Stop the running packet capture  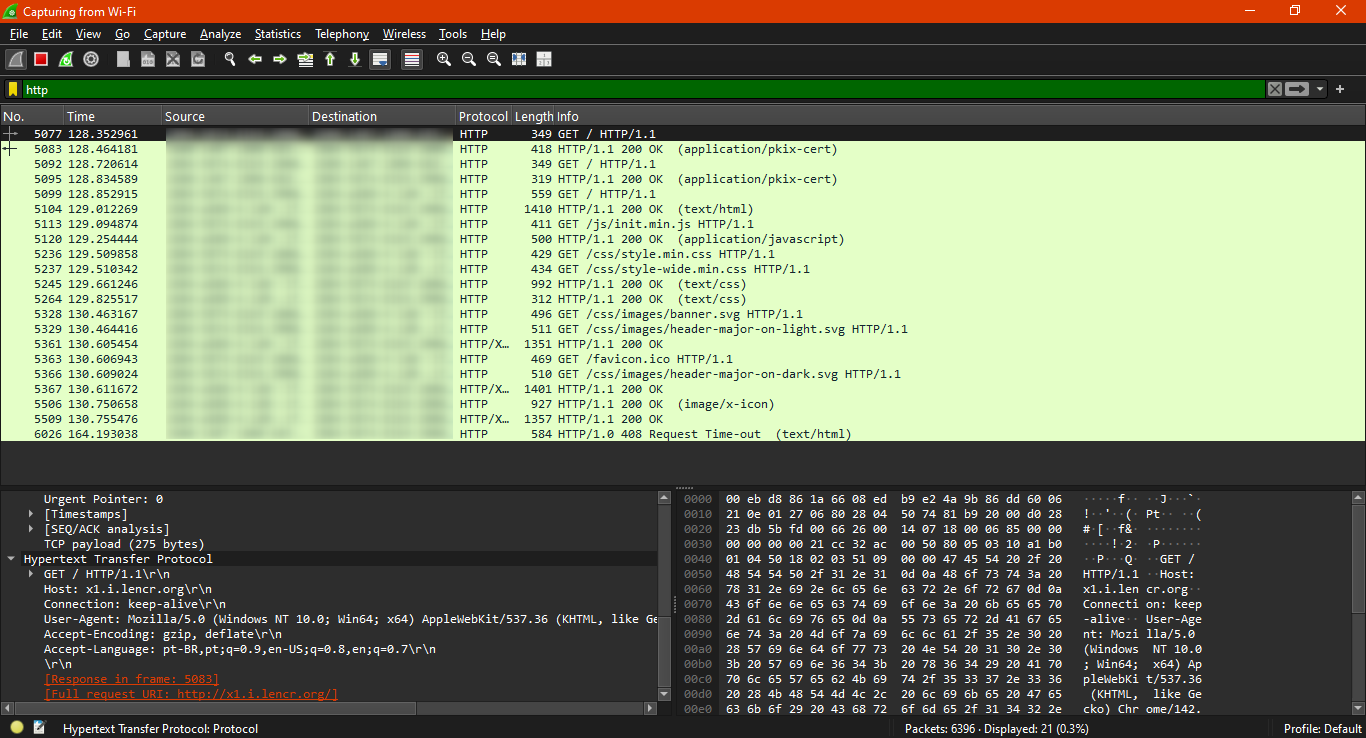[41, 60]
